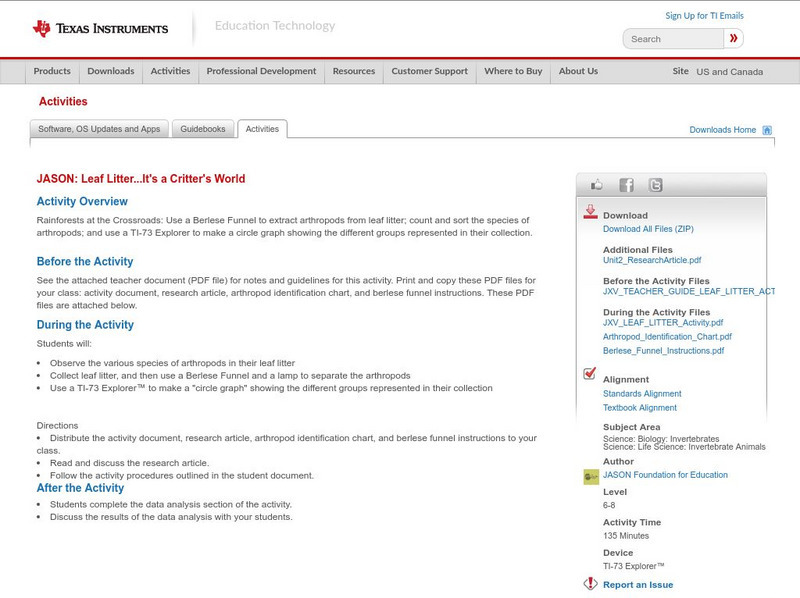The image size is (800, 598).
Task: Switch to Software, OS Updates and Apps tab
Action: (x=99, y=129)
